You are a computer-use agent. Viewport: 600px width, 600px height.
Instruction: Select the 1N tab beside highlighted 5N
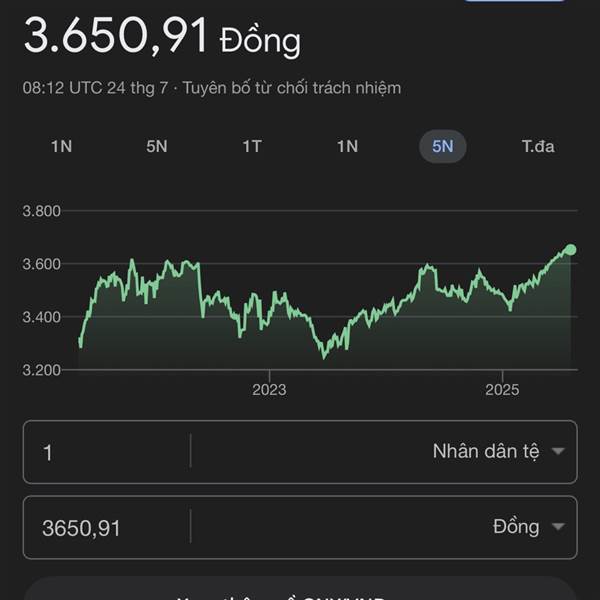point(347,147)
